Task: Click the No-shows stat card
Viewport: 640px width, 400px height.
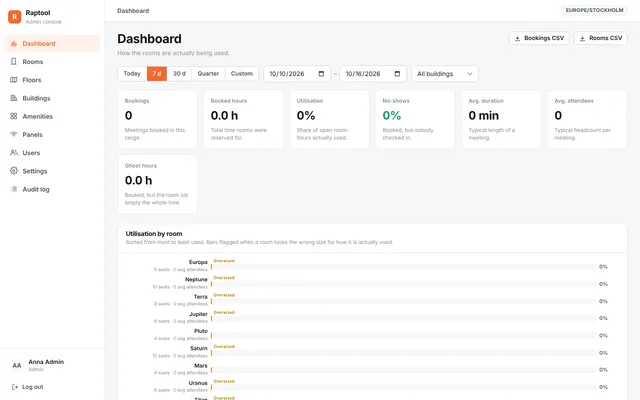Action: tap(415, 119)
